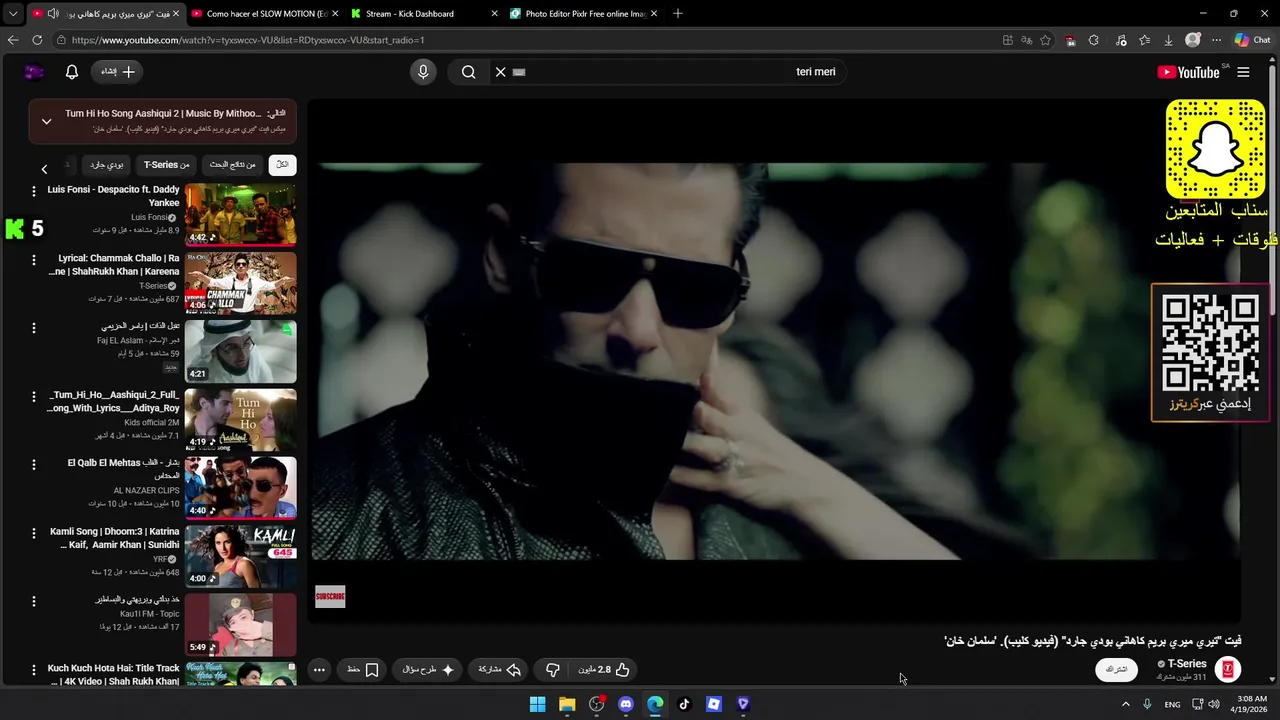Screen dimensions: 1280x720
Task: Show hidden system tray icons
Action: click(1125, 704)
